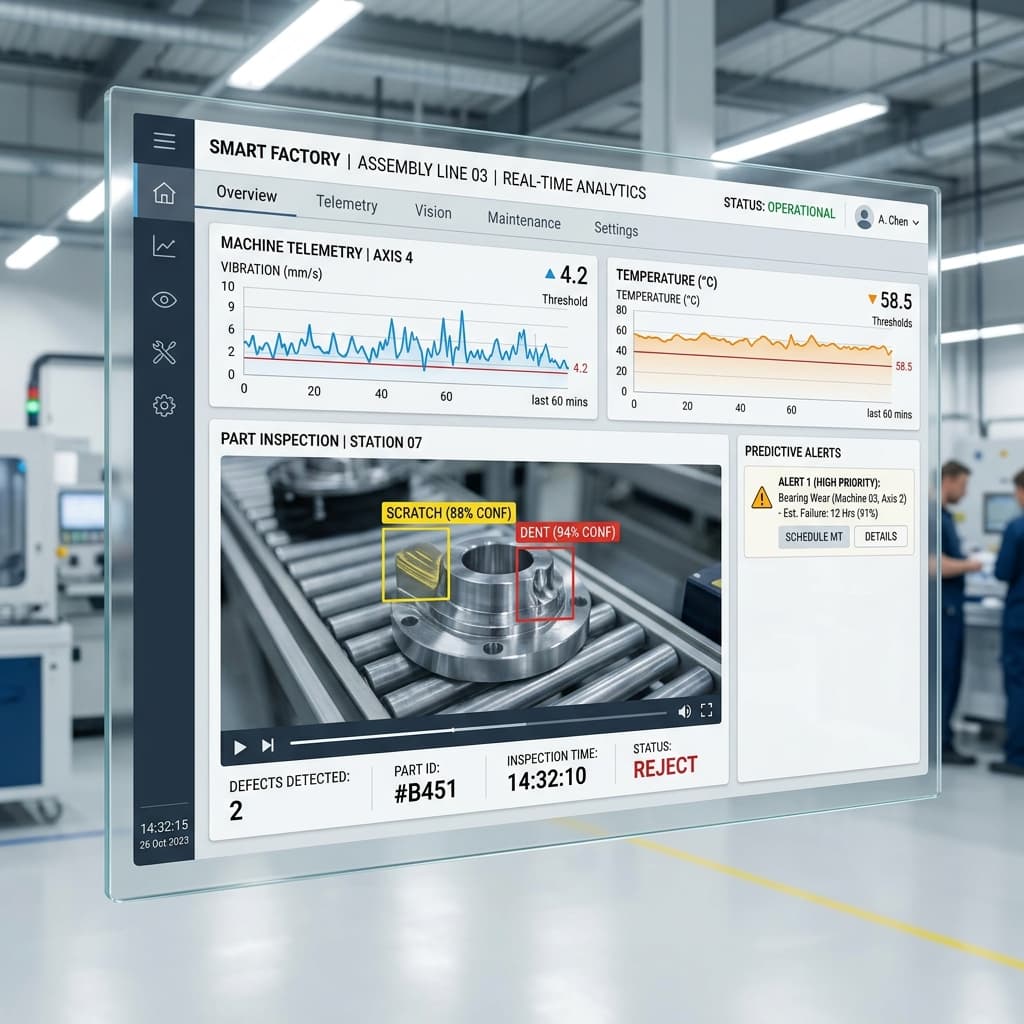Open the settings gear icon in sidebar

pos(164,406)
